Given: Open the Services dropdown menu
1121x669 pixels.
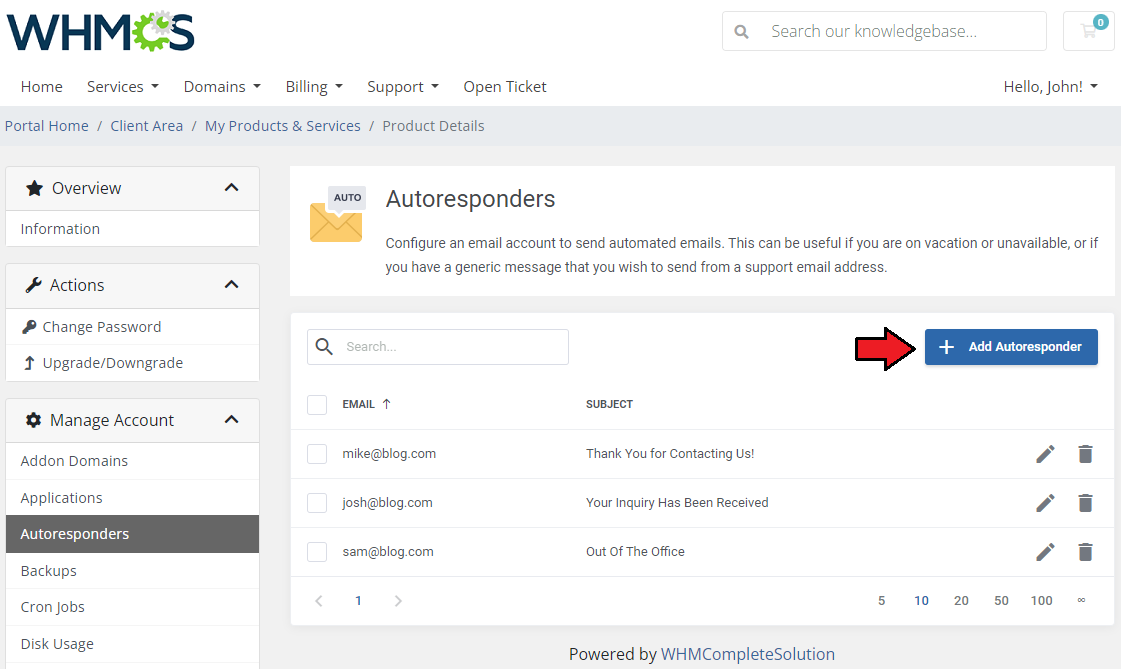Looking at the screenshot, I should (x=123, y=86).
